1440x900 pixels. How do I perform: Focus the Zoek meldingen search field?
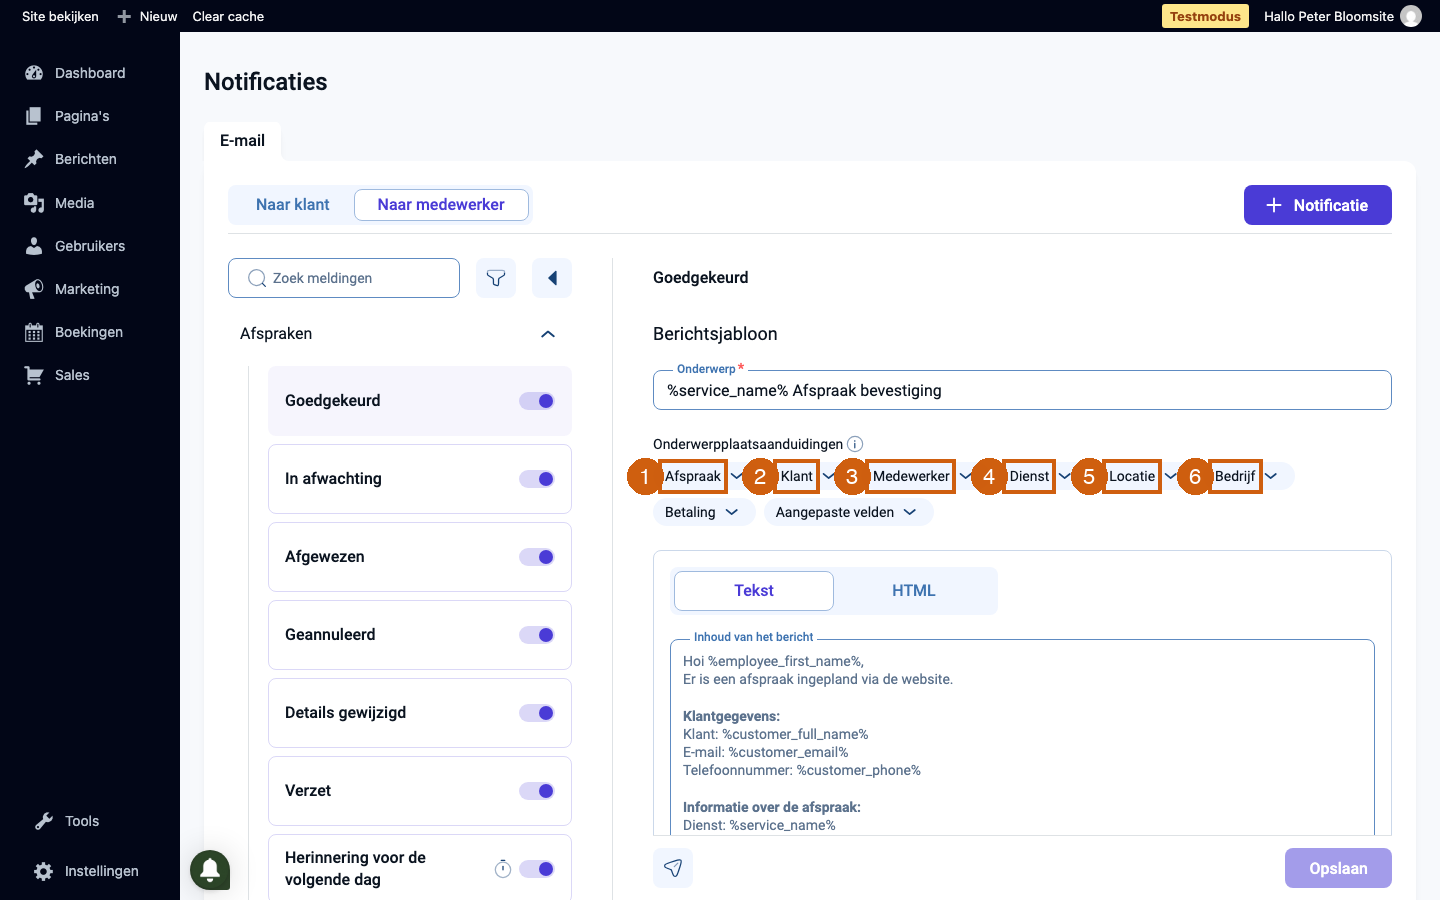(x=344, y=278)
